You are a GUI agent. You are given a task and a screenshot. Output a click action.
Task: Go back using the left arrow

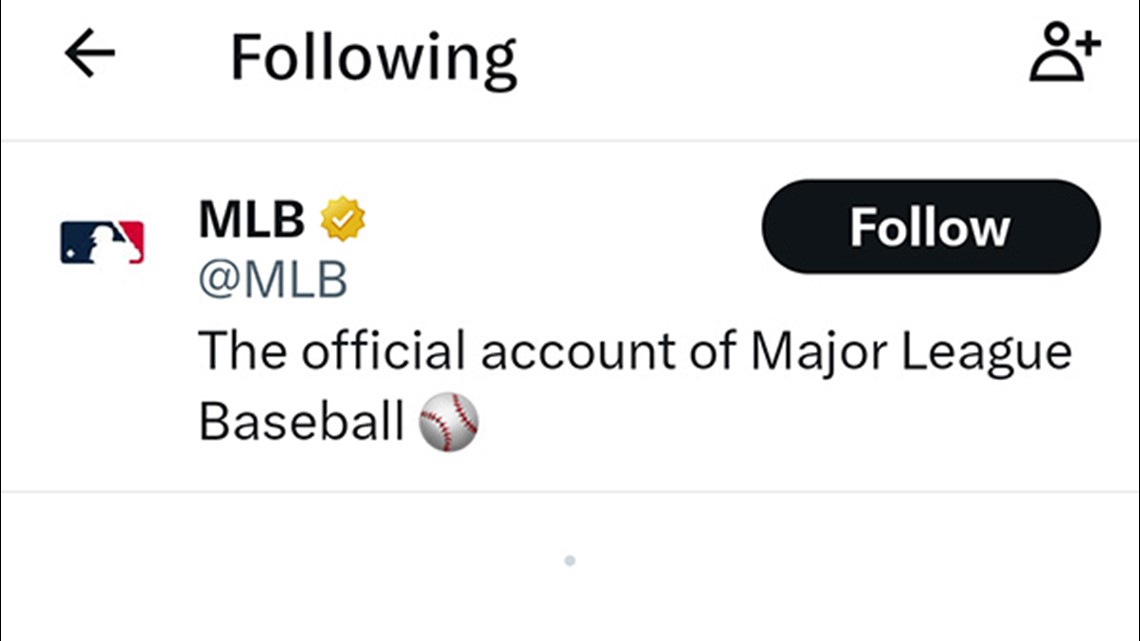coord(90,55)
